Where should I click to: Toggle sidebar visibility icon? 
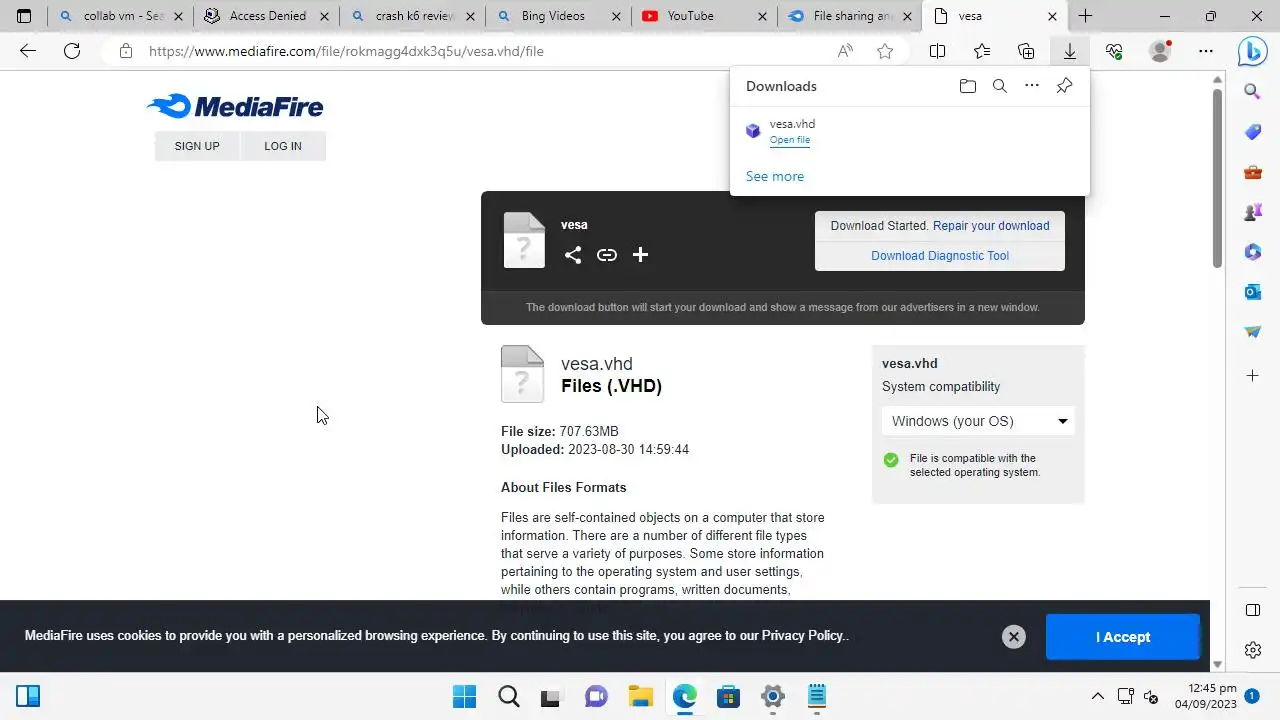pyautogui.click(x=1253, y=610)
